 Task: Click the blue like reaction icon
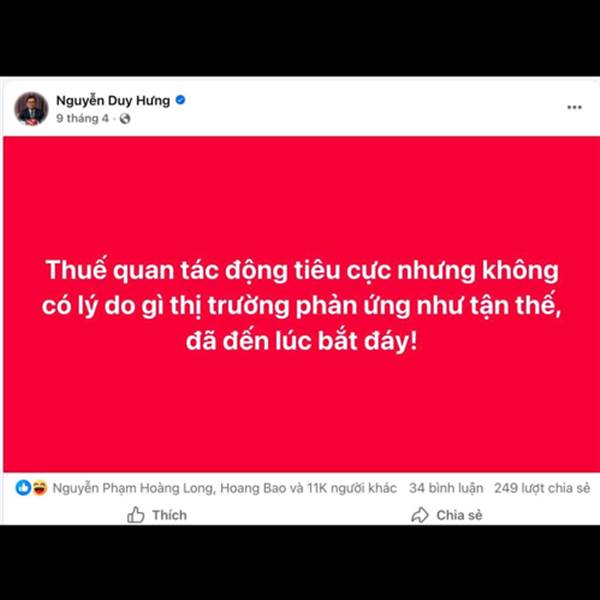(x=23, y=488)
